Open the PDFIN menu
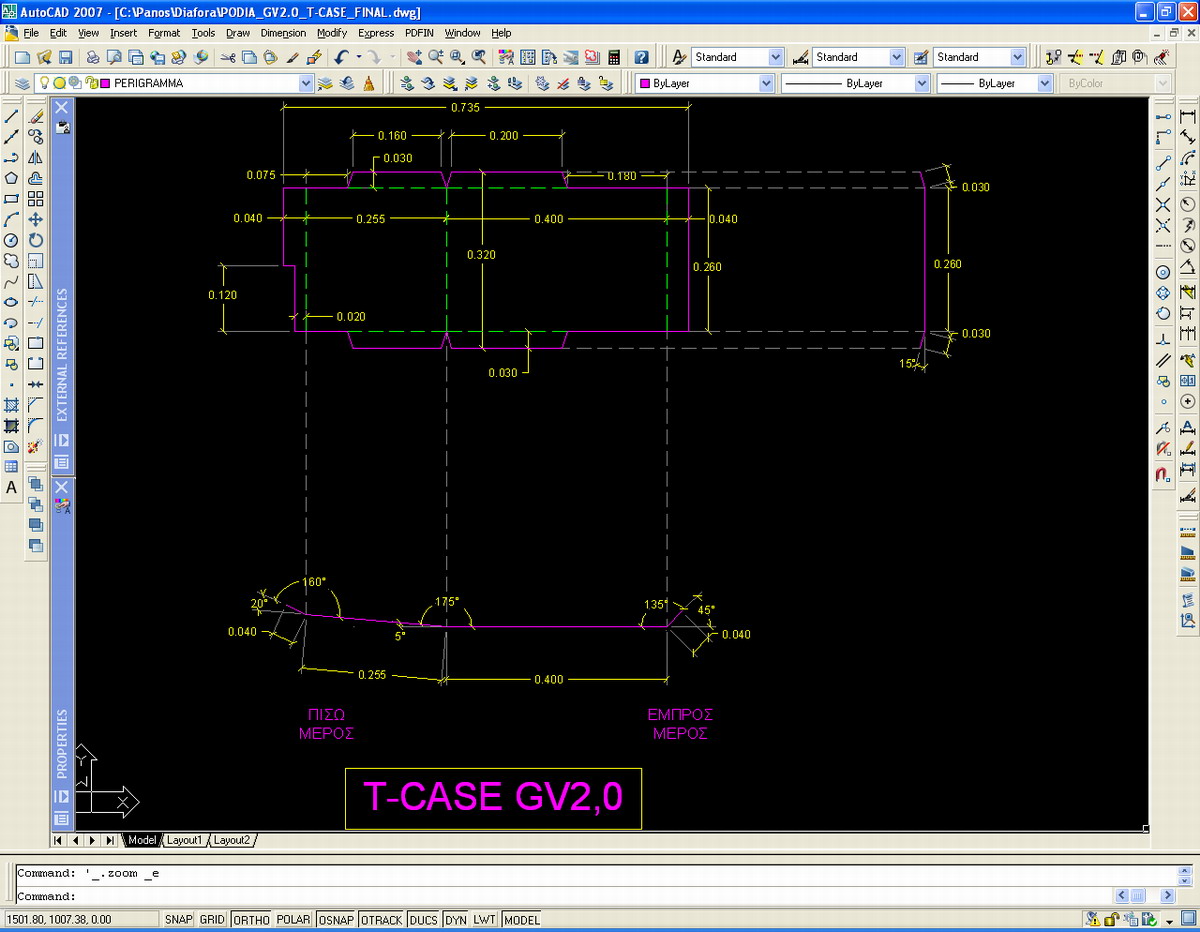 pyautogui.click(x=421, y=33)
